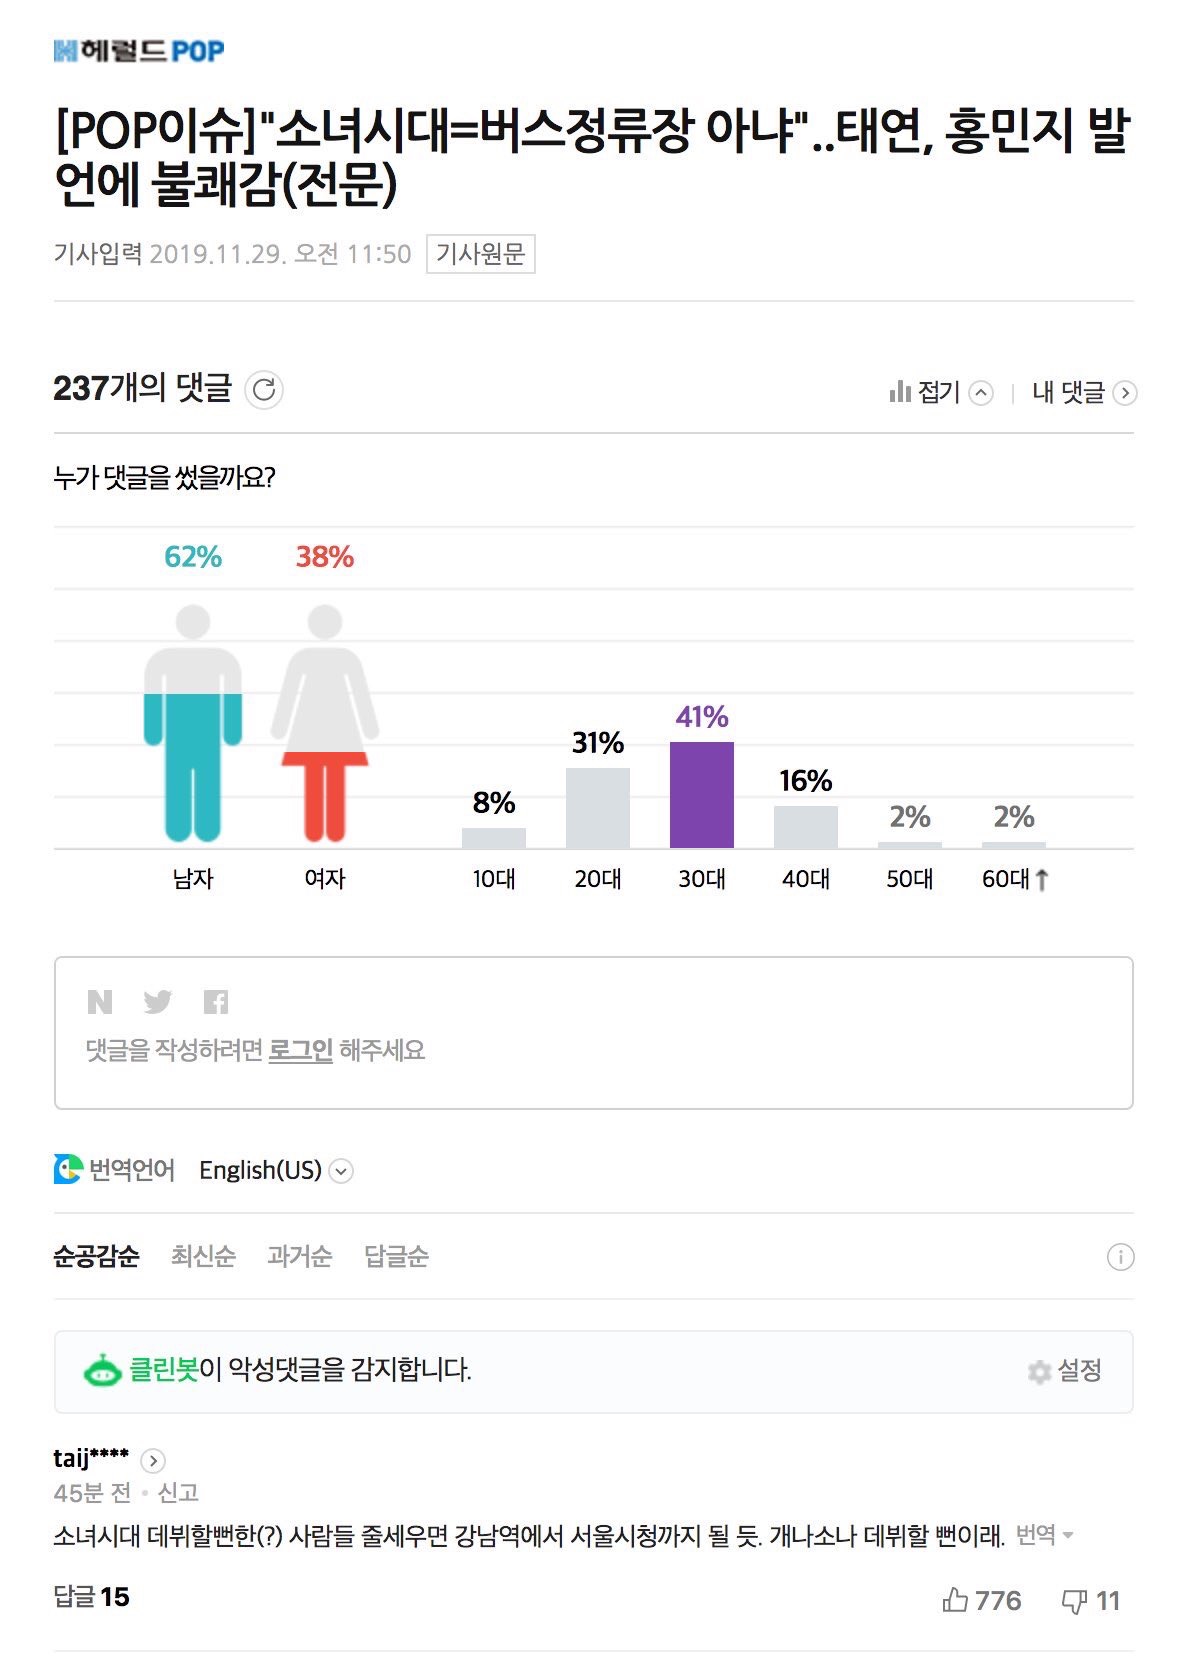Select Facebook login icon in comment box
The width and height of the screenshot is (1186, 1674).
click(x=216, y=1001)
